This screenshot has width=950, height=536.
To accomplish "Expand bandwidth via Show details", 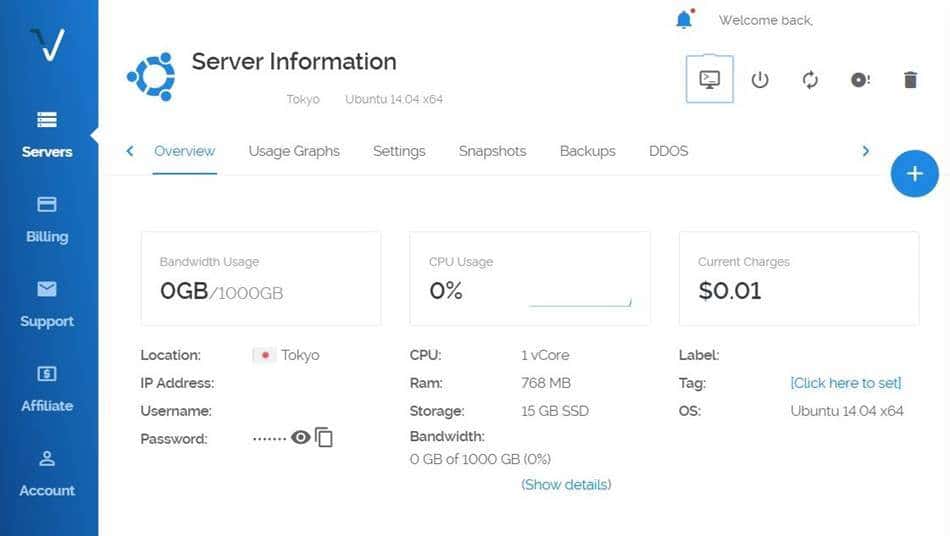I will pos(566,485).
